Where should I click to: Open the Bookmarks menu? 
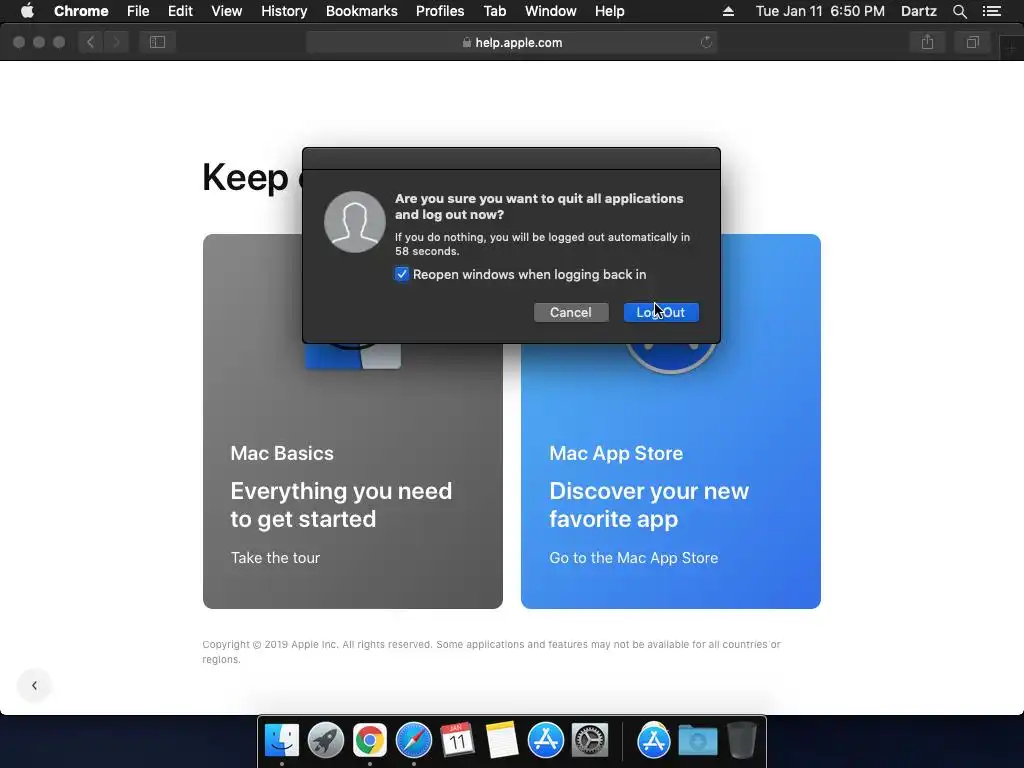click(362, 11)
